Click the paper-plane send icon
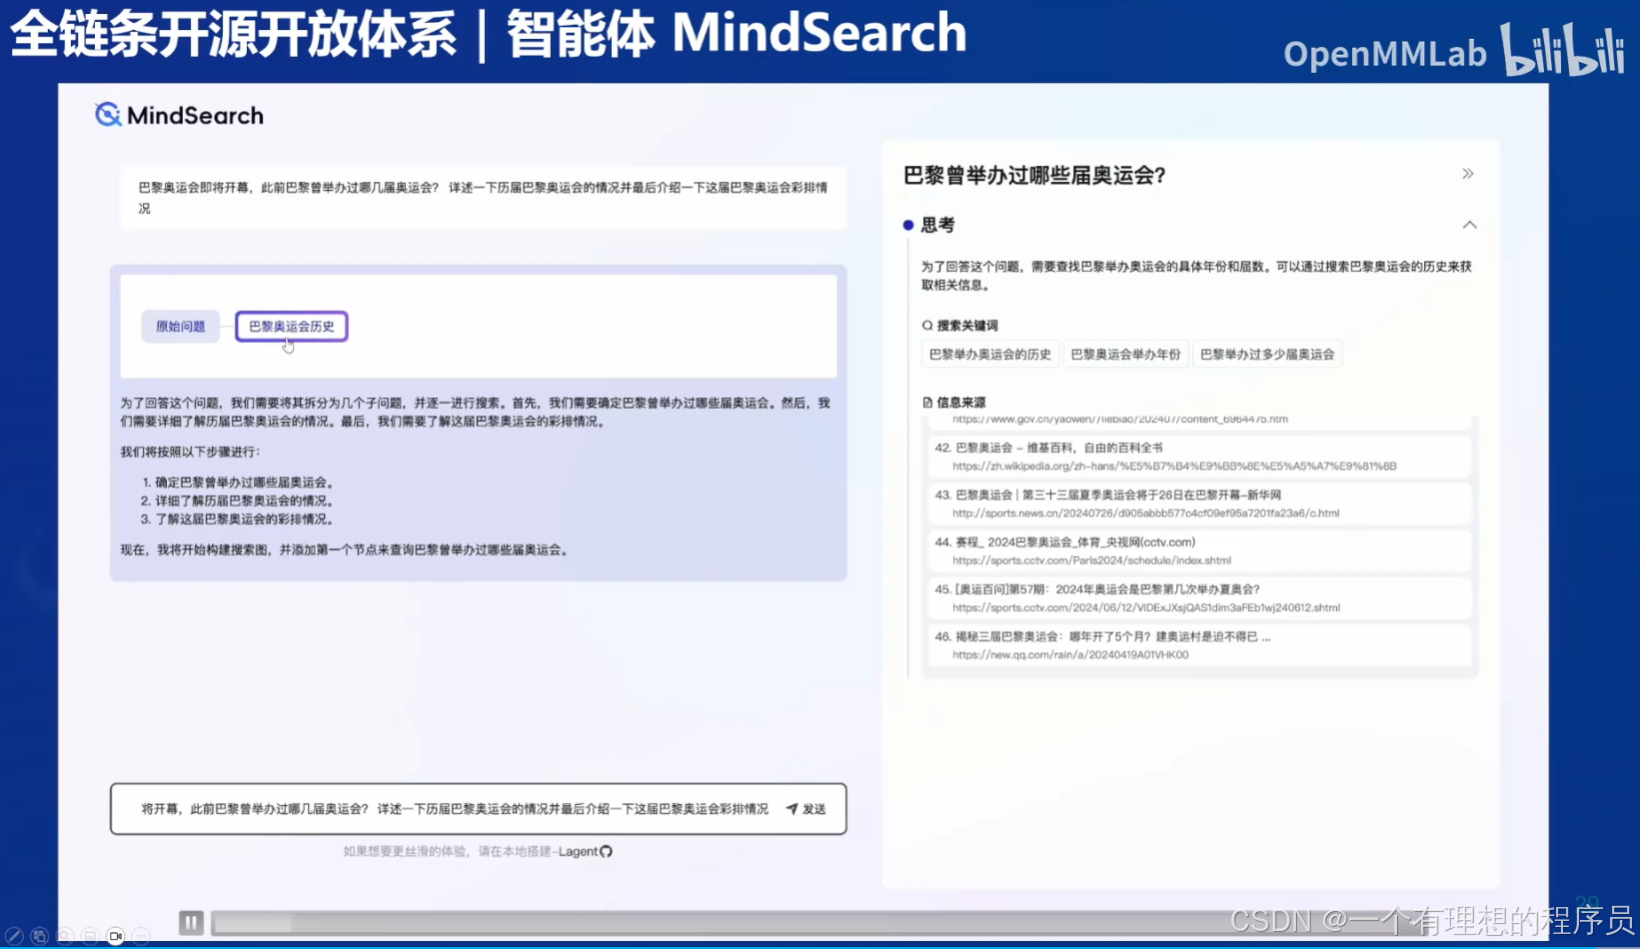This screenshot has height=949, width=1640. 791,809
